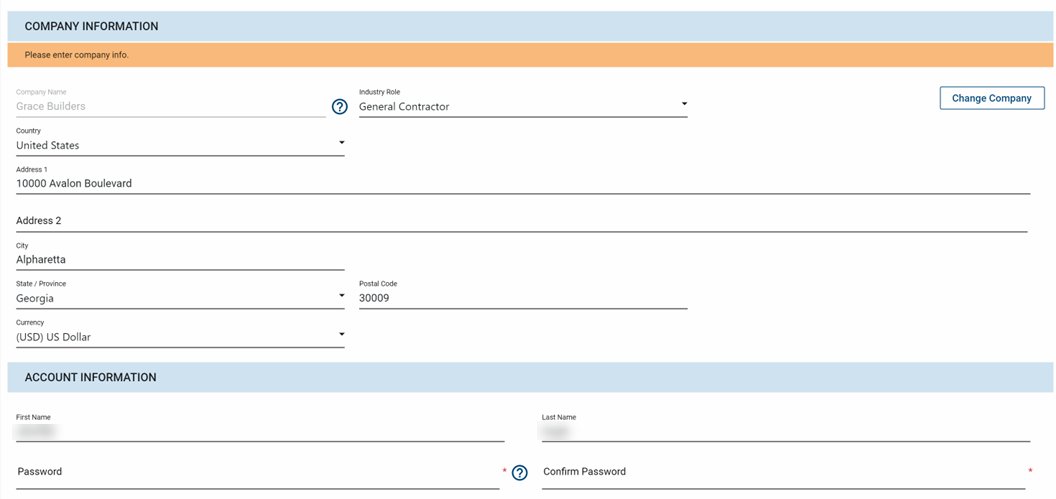1056x499 pixels.
Task: Click the help icon beside Company Name
Action: point(339,107)
